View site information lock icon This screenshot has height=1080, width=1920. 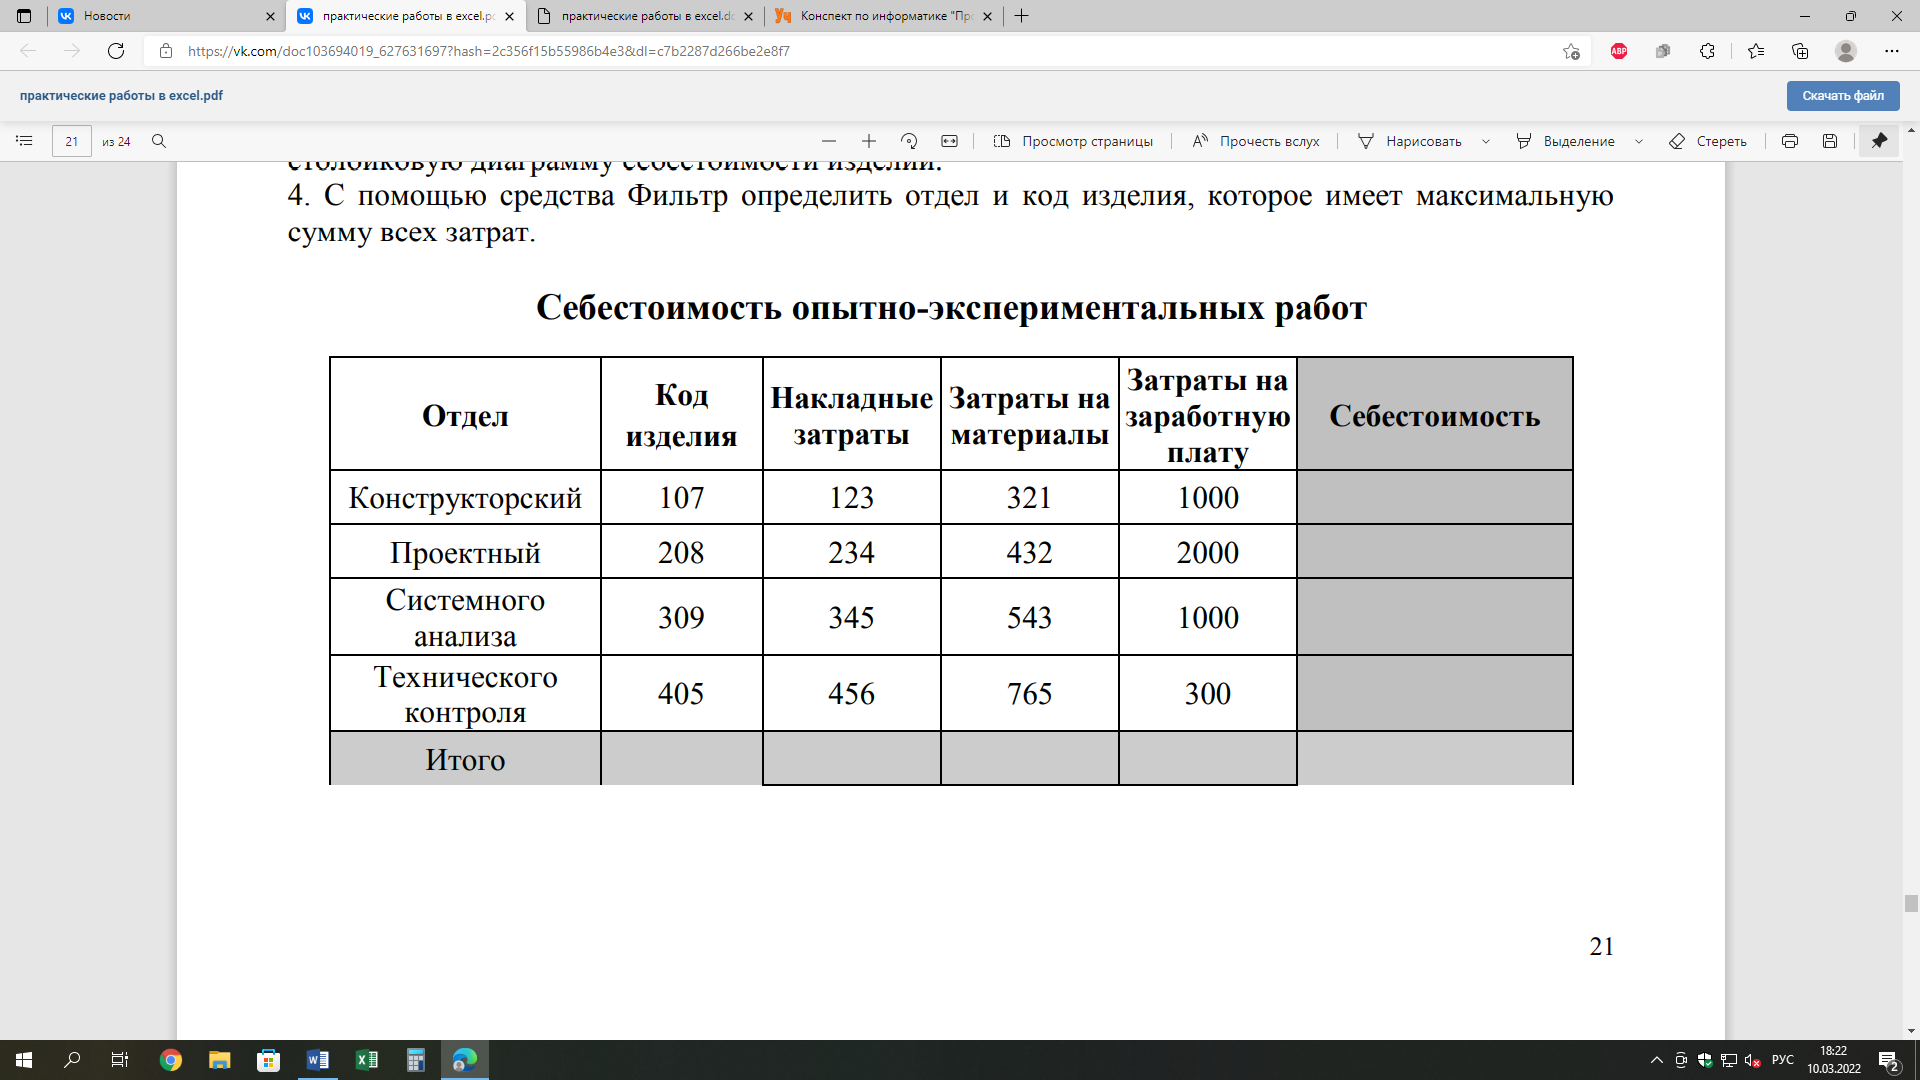[166, 51]
